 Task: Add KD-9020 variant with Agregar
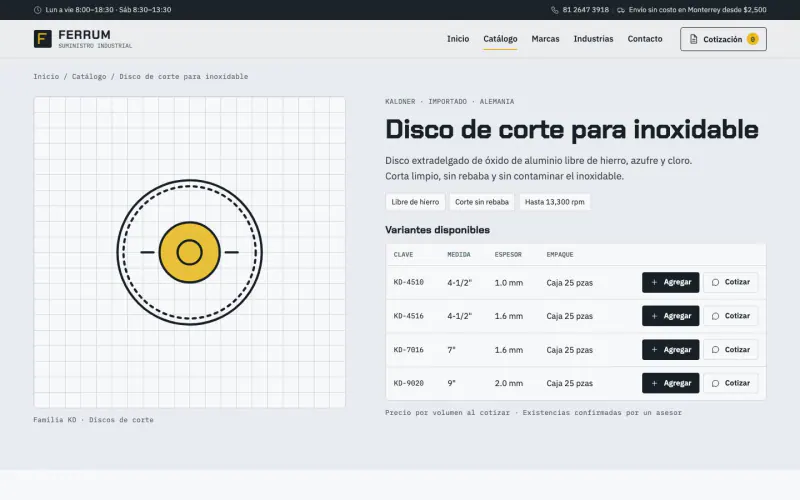pos(670,383)
